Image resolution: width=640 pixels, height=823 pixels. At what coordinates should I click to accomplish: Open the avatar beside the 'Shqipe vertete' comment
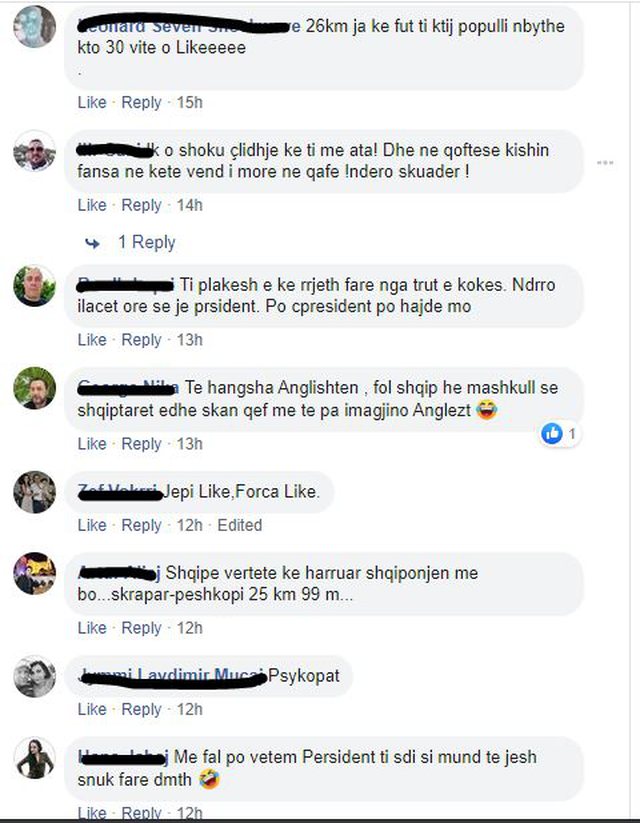(x=34, y=574)
